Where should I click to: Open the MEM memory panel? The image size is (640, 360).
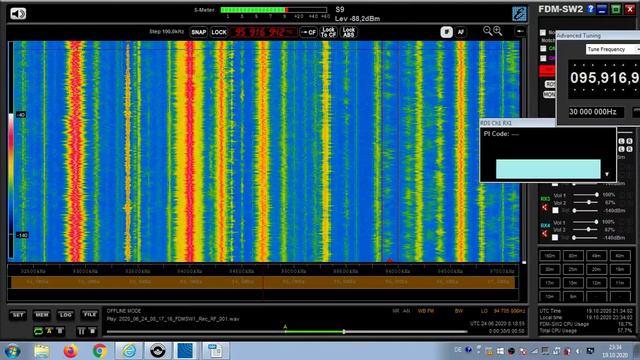point(42,315)
